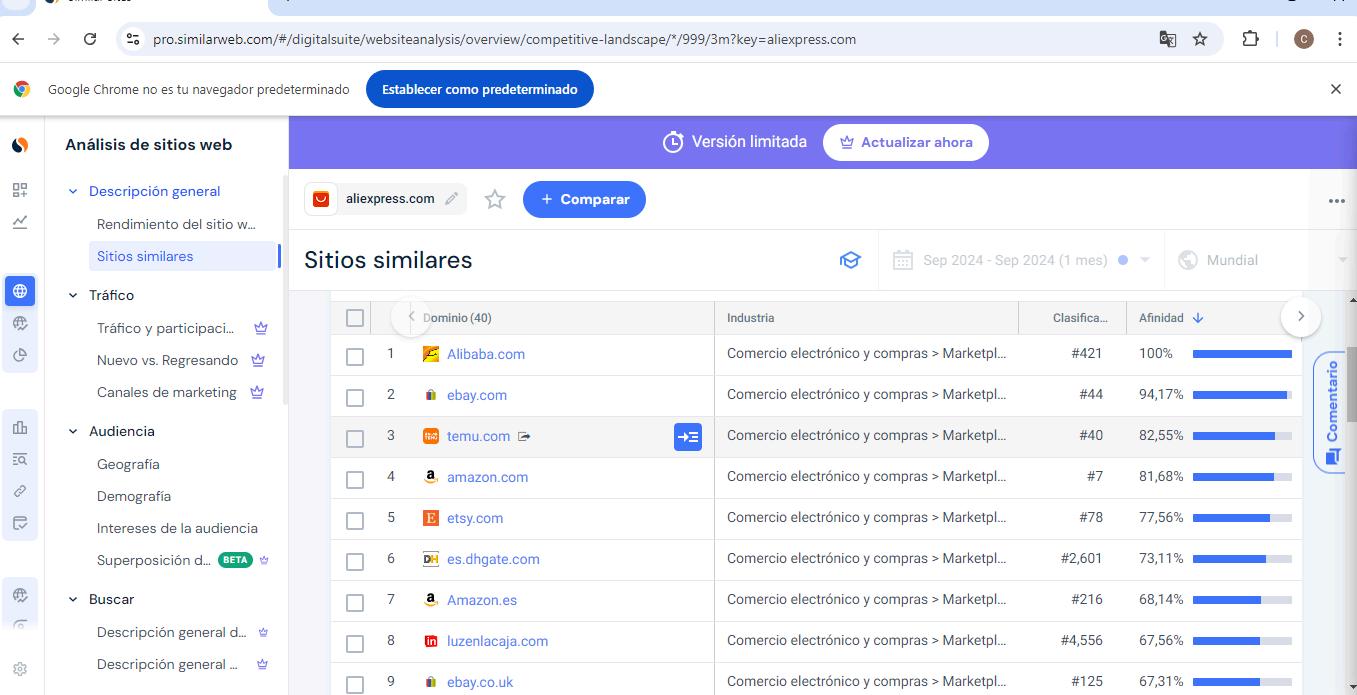Viewport: 1357px width, 695px height.
Task: Check the amazon.com row checkbox
Action: [x=355, y=479]
